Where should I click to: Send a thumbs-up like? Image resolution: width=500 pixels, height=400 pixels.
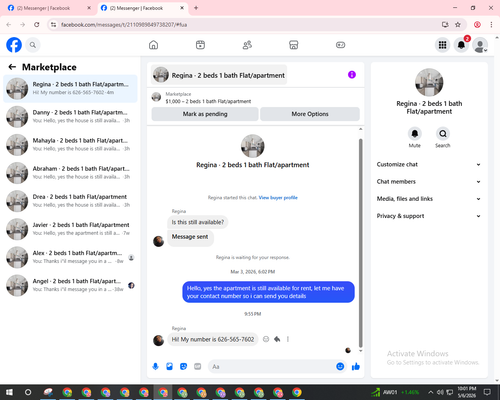pyautogui.click(x=356, y=367)
